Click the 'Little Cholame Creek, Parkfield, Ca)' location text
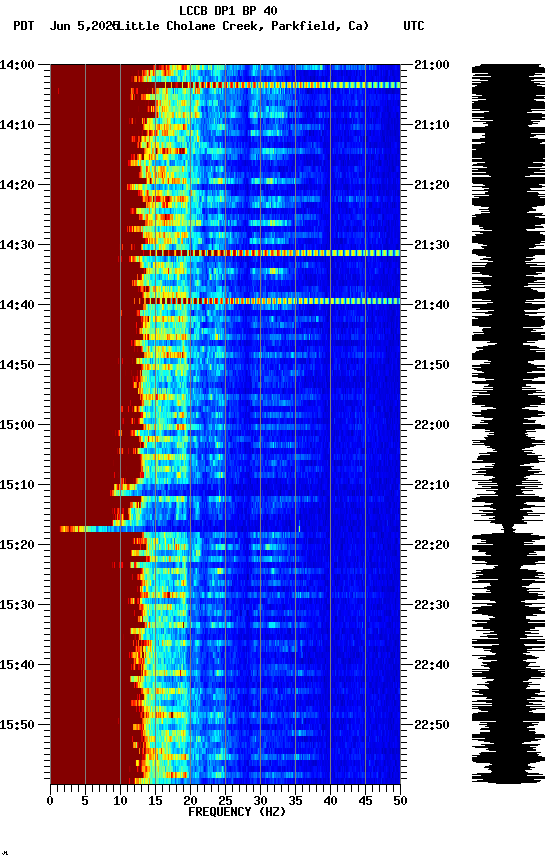The height and width of the screenshot is (864, 552). click(x=243, y=26)
